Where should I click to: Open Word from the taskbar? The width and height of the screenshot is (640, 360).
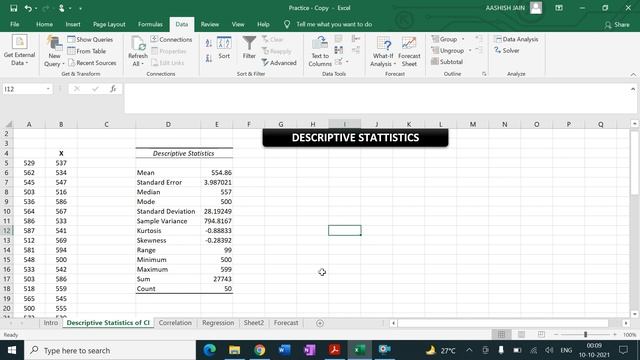[x=284, y=350]
